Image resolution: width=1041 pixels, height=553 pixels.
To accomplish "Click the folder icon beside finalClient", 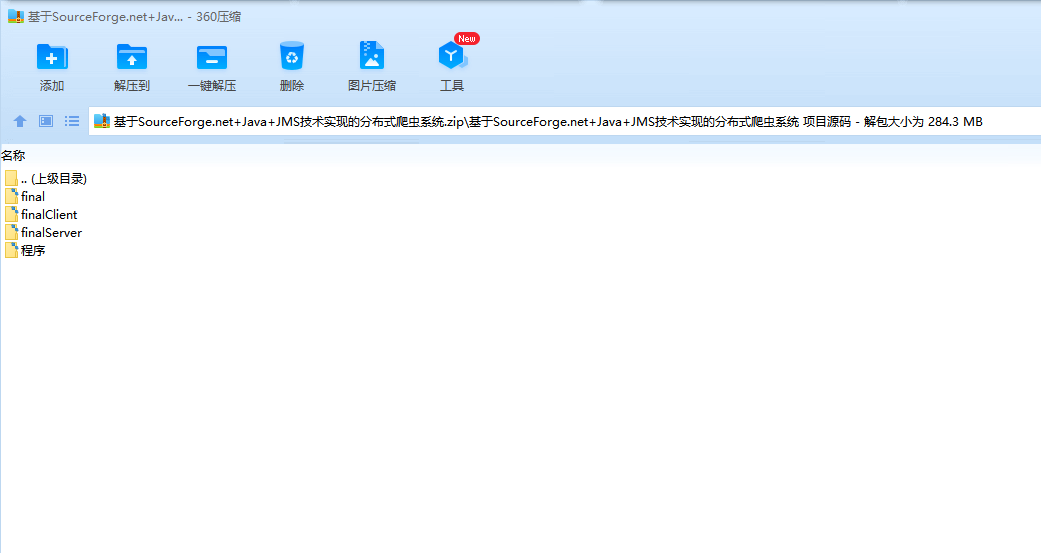I will 11,214.
